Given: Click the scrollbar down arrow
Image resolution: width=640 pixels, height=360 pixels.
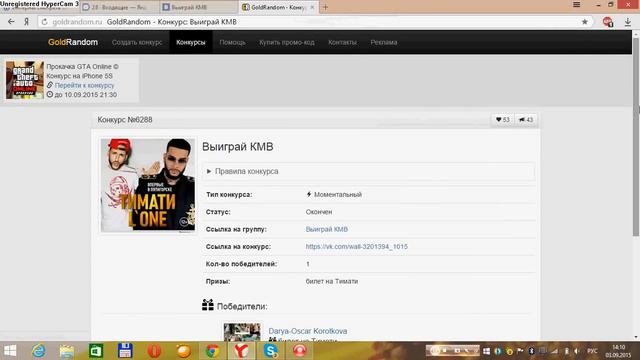Looking at the screenshot, I should [x=636, y=337].
